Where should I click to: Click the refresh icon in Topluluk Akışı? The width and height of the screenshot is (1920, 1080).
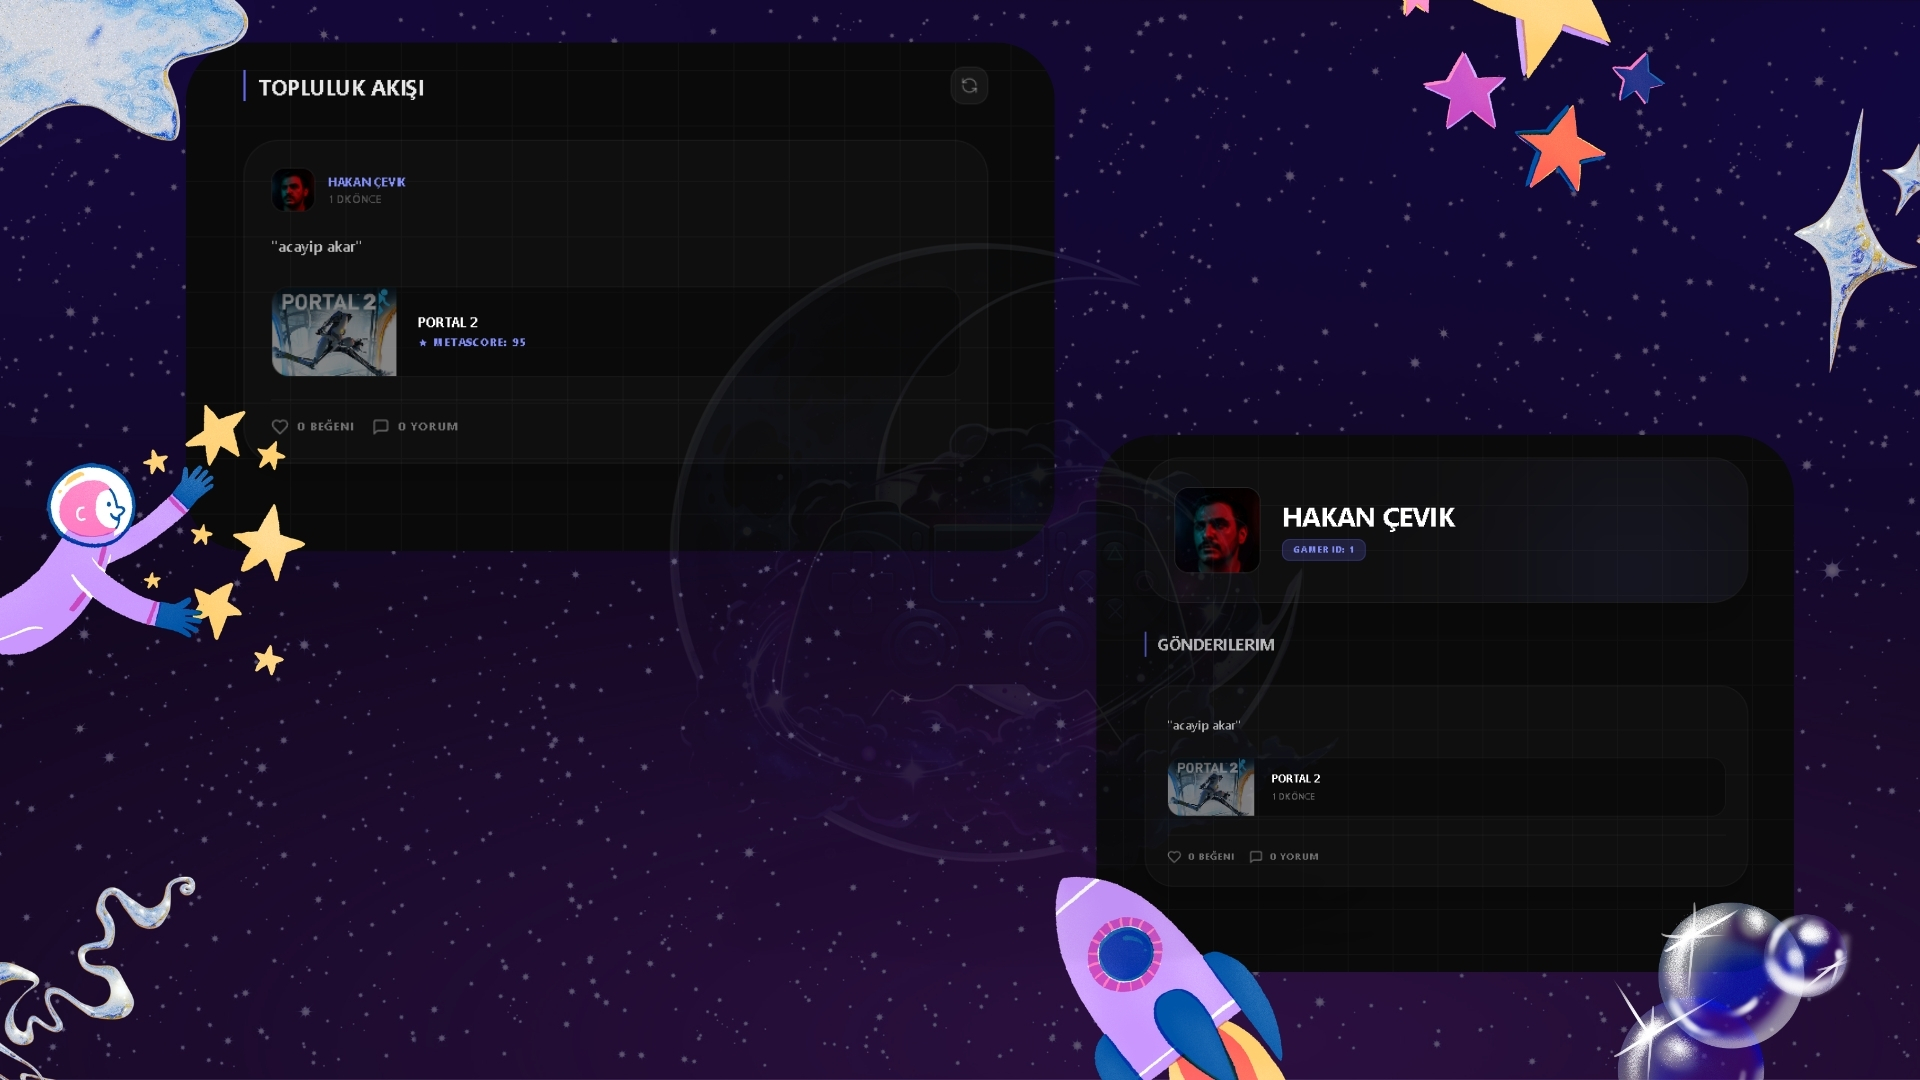pos(969,86)
